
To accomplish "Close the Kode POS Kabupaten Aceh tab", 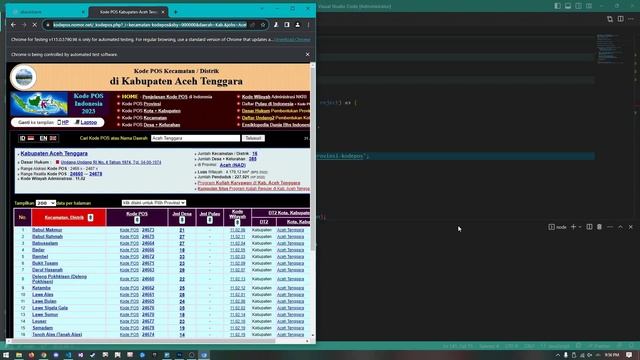I will click(x=163, y=12).
